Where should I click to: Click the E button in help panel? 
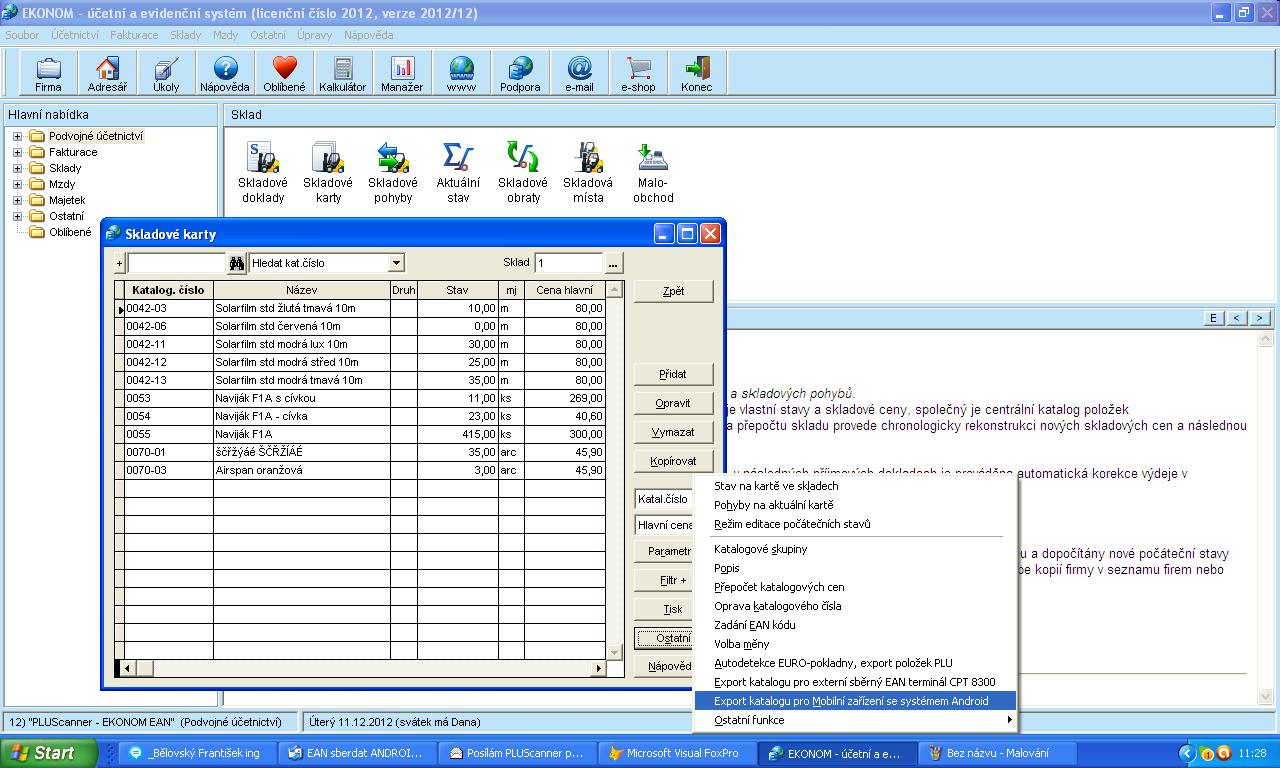click(1213, 318)
